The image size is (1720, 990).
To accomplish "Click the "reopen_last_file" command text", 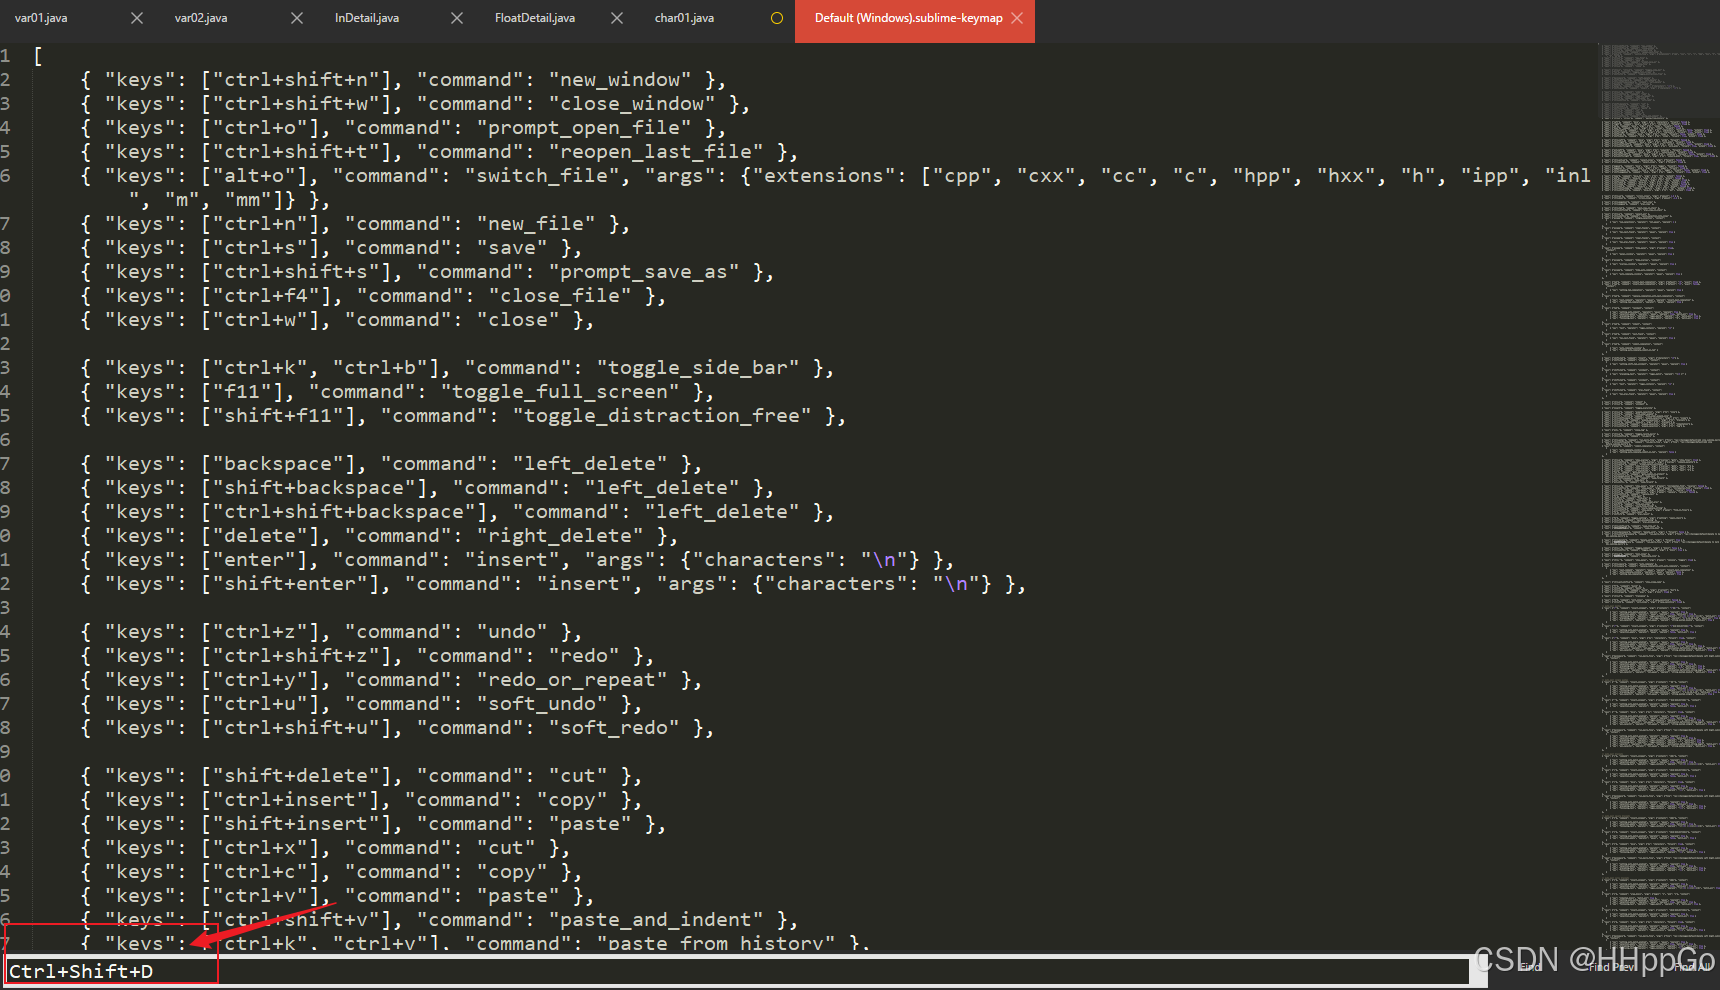I will [656, 152].
